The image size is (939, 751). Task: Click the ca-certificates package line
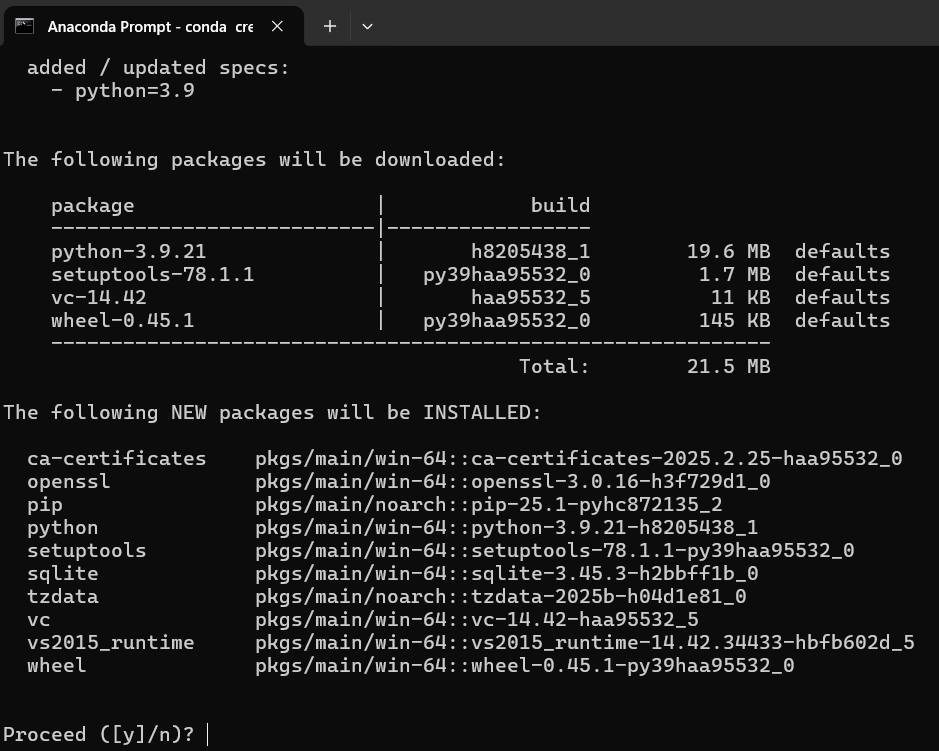pyautogui.click(x=117, y=458)
